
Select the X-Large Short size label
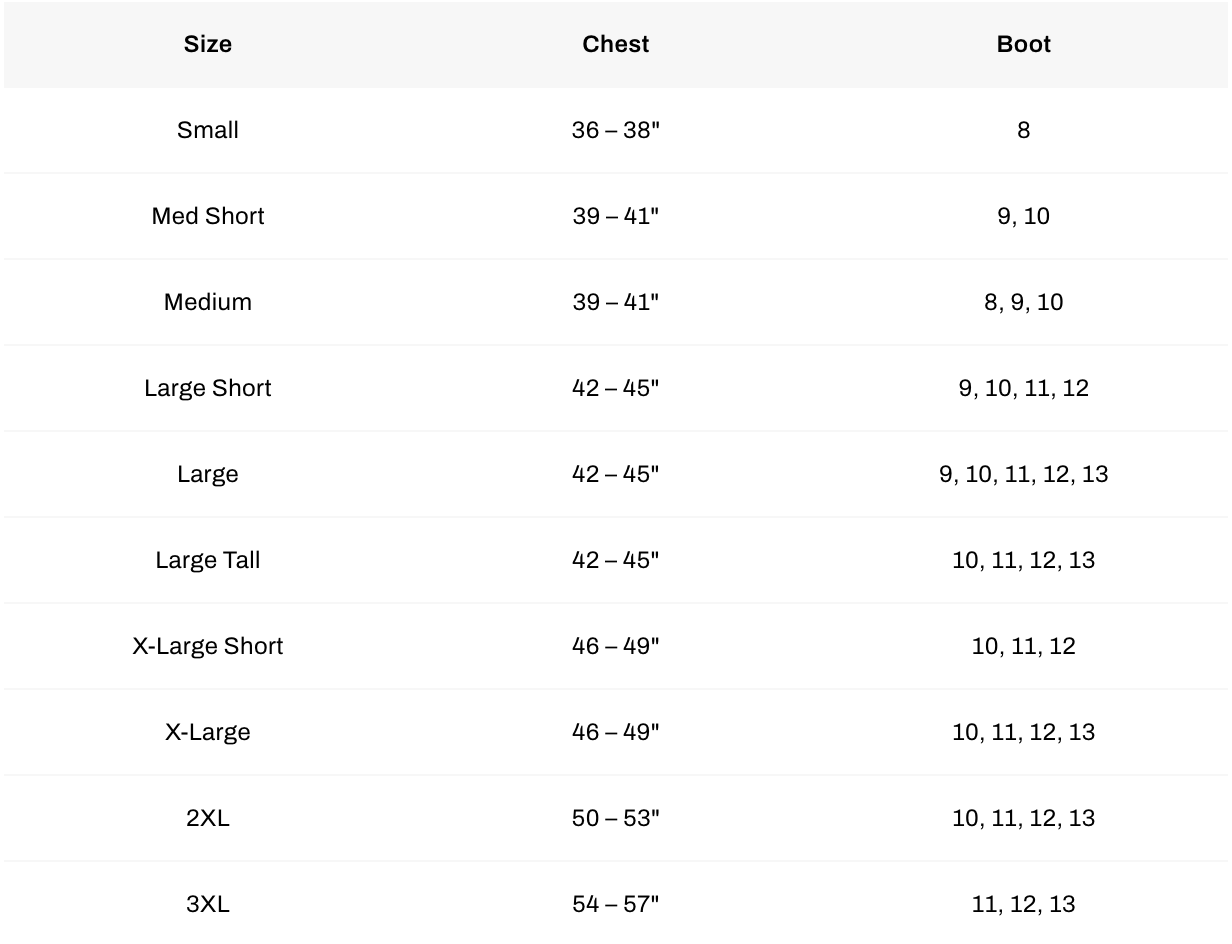click(x=208, y=646)
